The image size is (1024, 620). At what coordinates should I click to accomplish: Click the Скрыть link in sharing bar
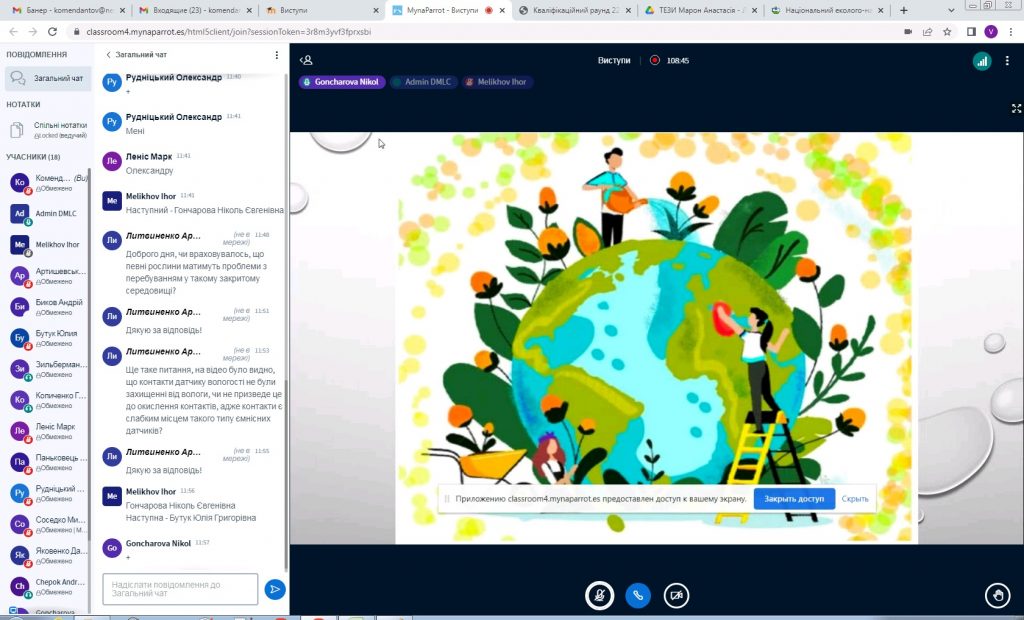tap(855, 498)
